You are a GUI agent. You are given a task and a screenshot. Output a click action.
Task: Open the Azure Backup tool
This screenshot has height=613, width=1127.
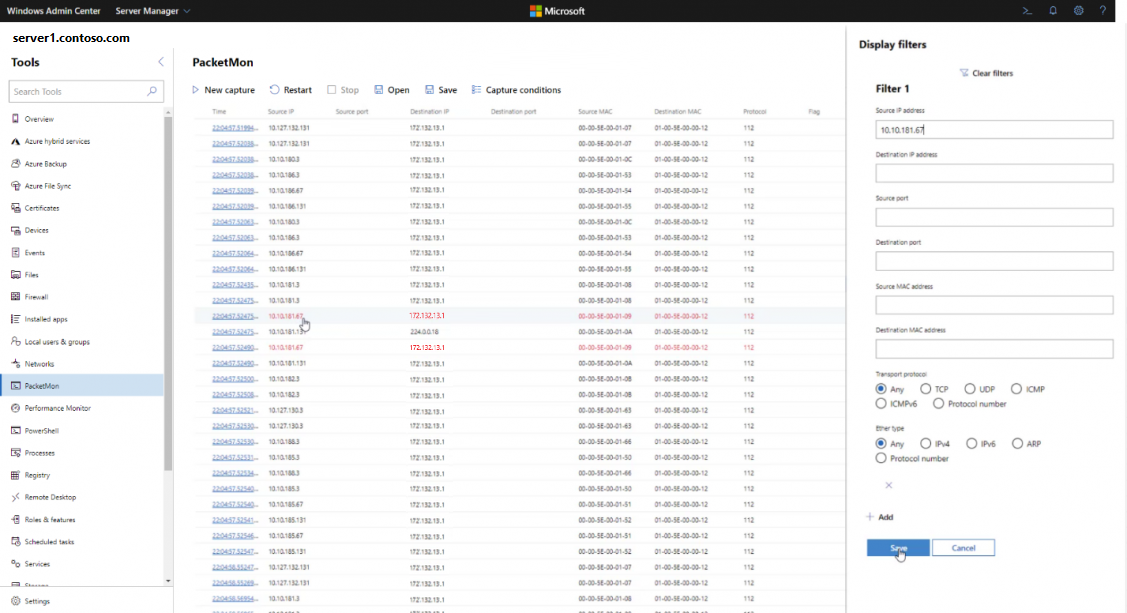pos(45,164)
